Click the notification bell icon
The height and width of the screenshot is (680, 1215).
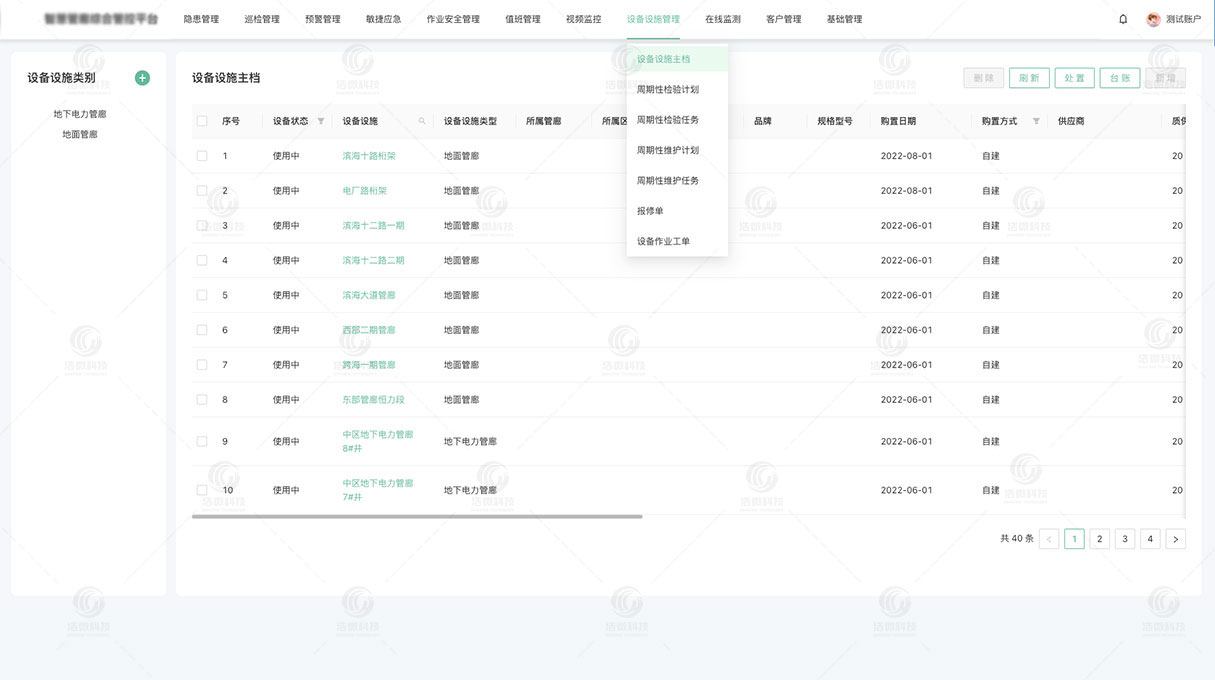(1122, 18)
